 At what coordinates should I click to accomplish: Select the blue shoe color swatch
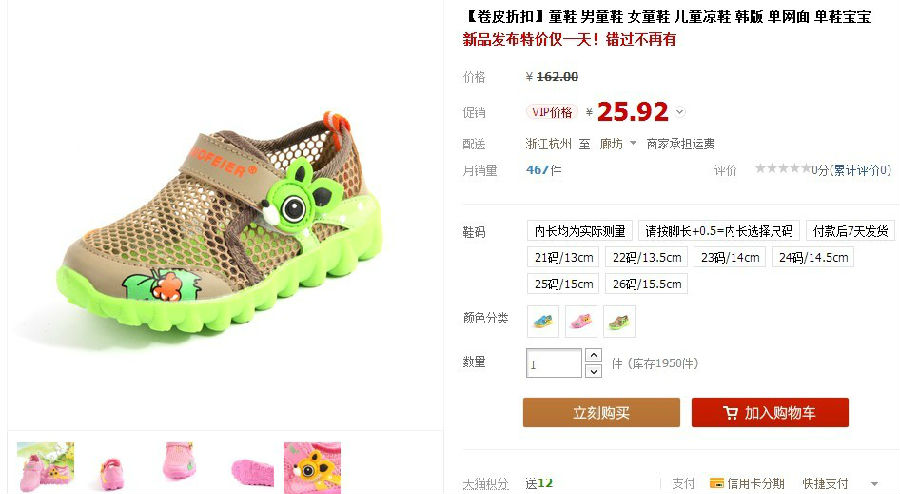(543, 321)
